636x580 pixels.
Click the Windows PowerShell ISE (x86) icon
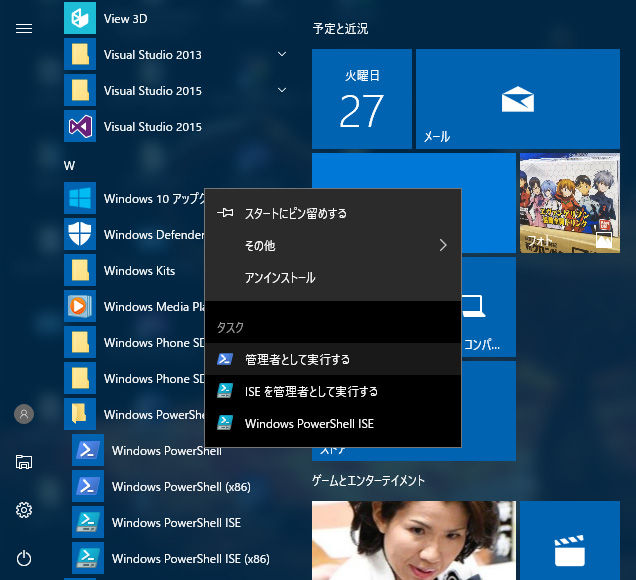pos(88,558)
